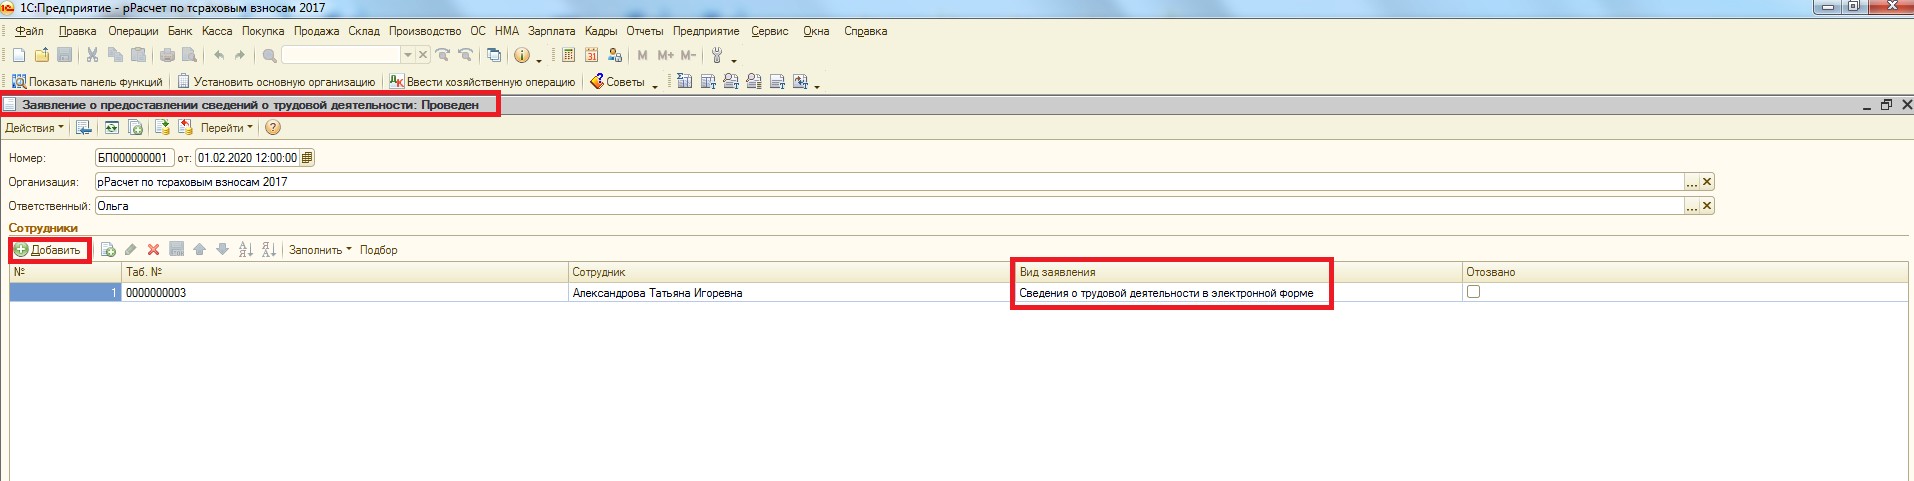Click the Ответственный field containing Ольга
The height and width of the screenshot is (481, 1914).
(889, 206)
